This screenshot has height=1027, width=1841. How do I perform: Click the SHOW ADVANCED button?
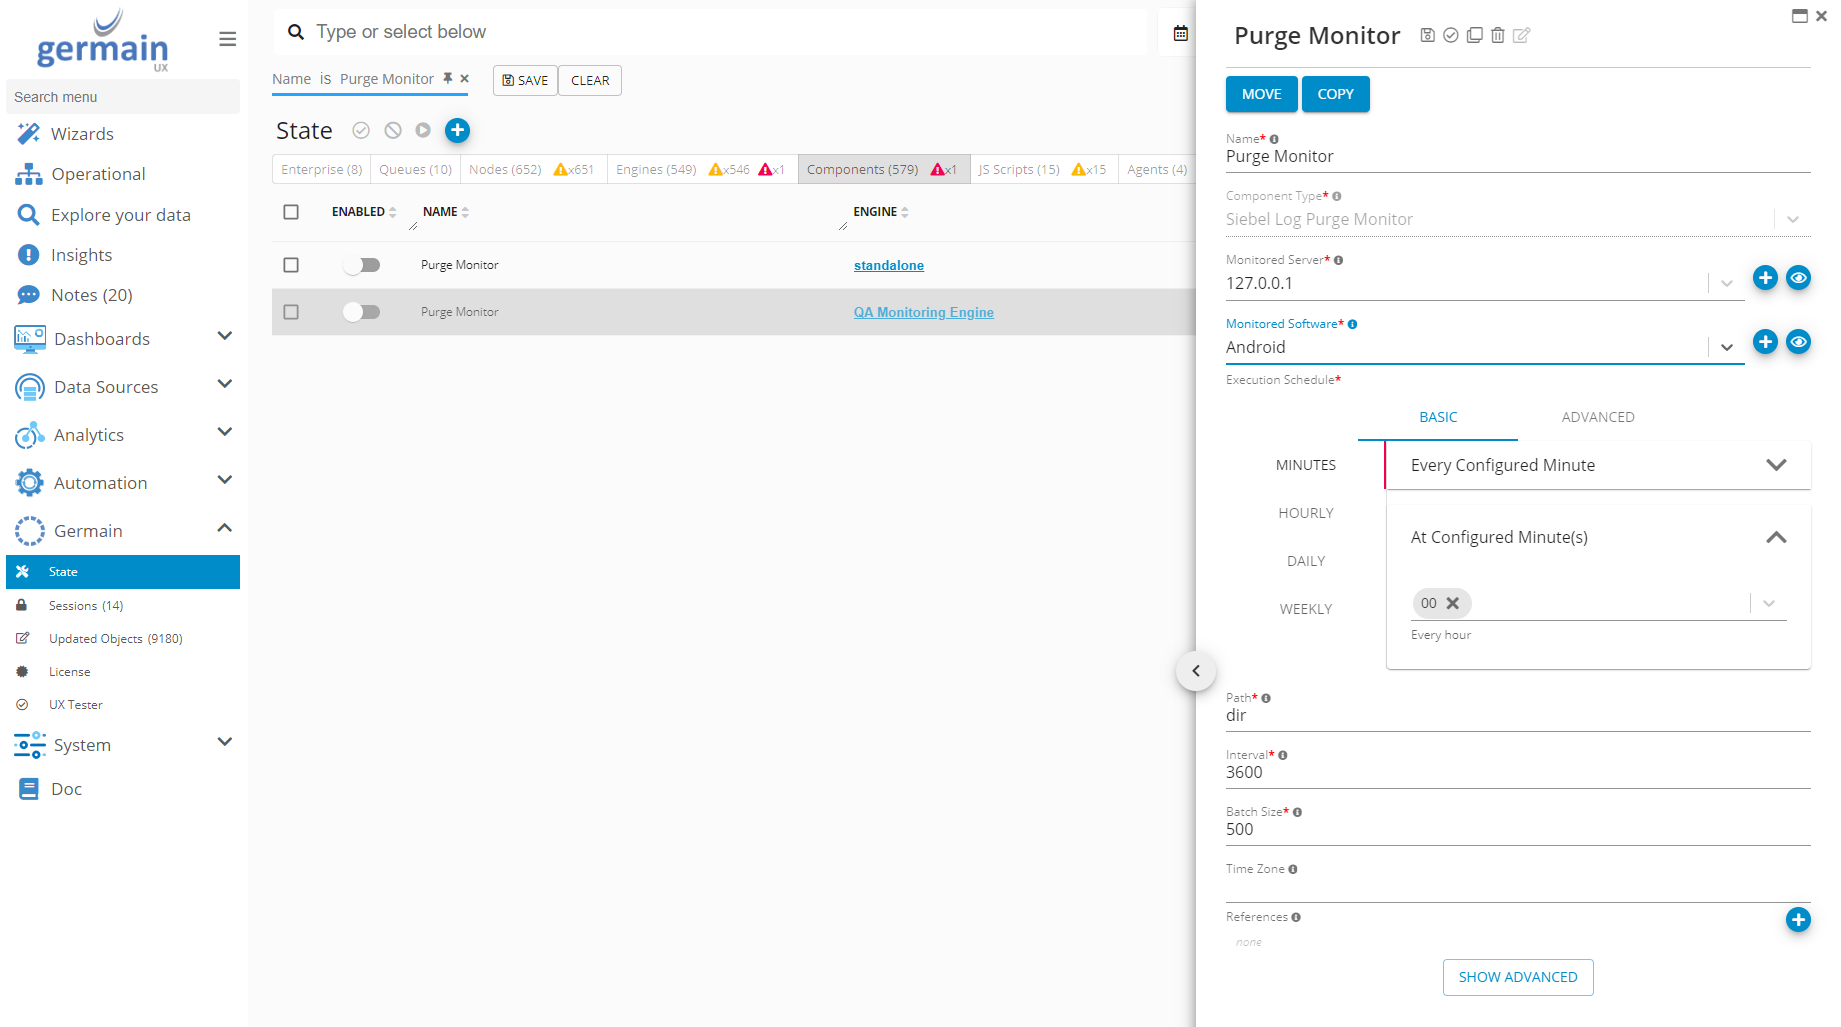point(1517,977)
